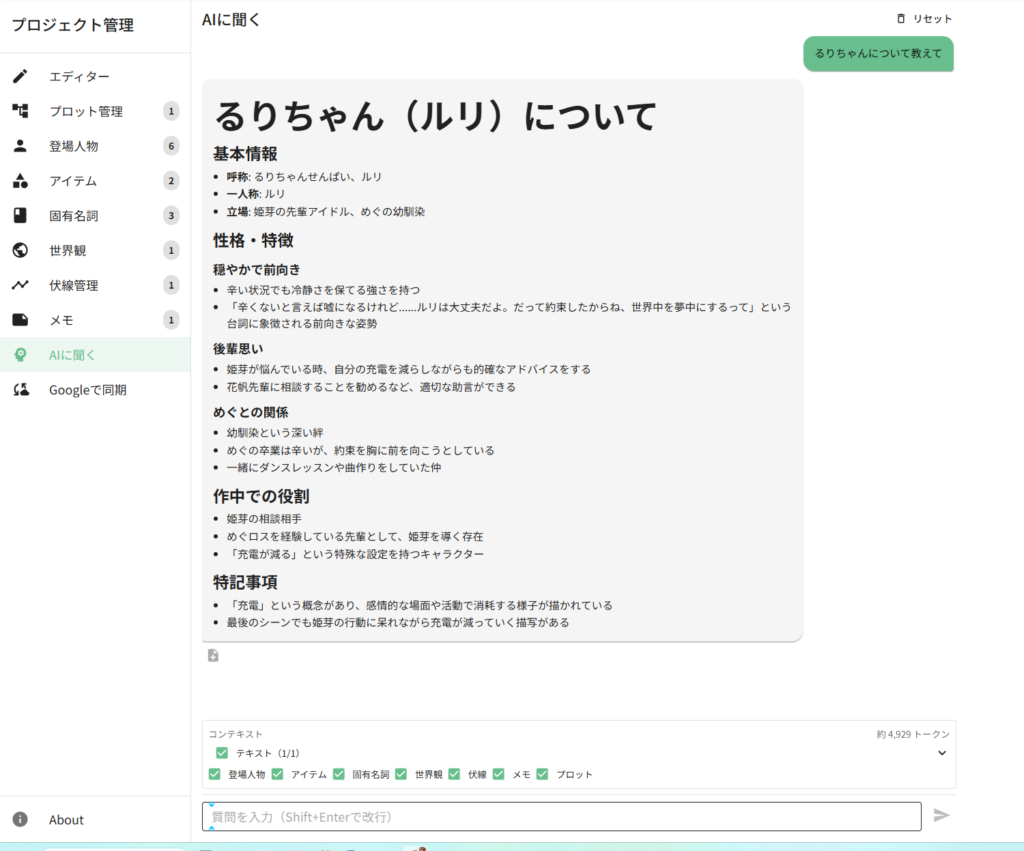Disable the 伏線 context checkbox

[454, 774]
